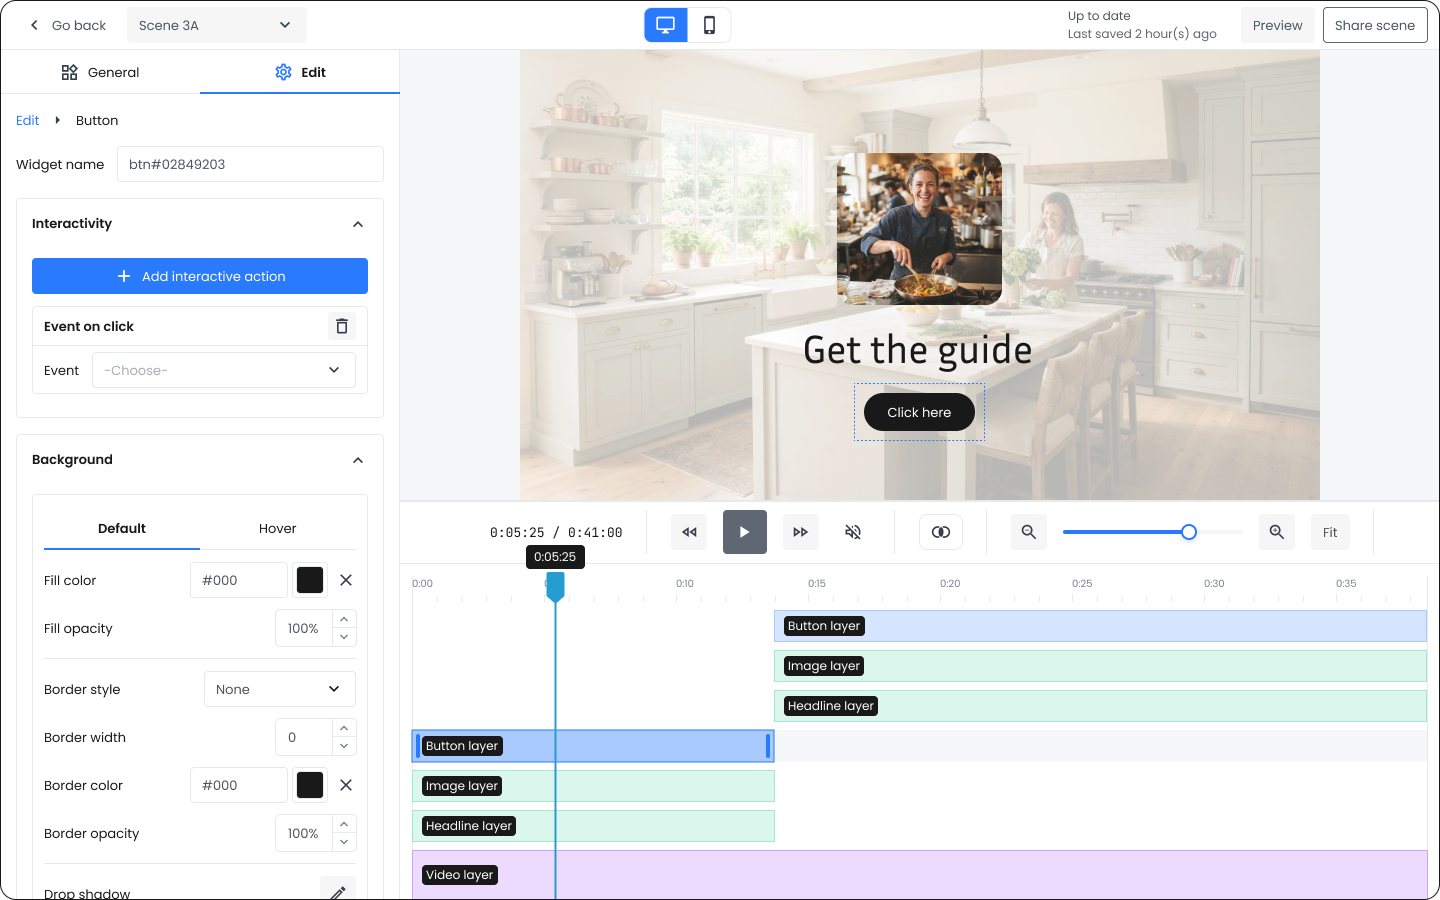The width and height of the screenshot is (1440, 900).
Task: Click the Edit breadcrumb link
Action: pos(27,120)
